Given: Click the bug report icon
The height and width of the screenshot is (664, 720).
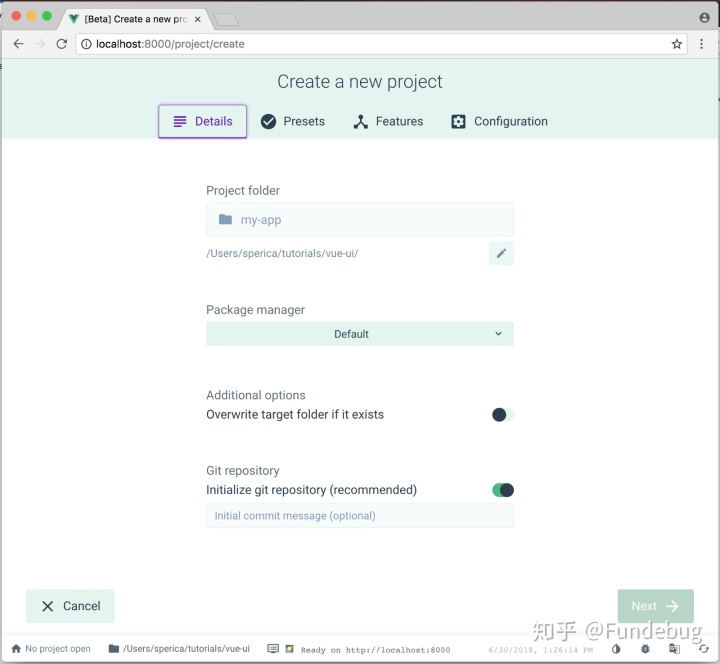Looking at the screenshot, I should pyautogui.click(x=645, y=649).
